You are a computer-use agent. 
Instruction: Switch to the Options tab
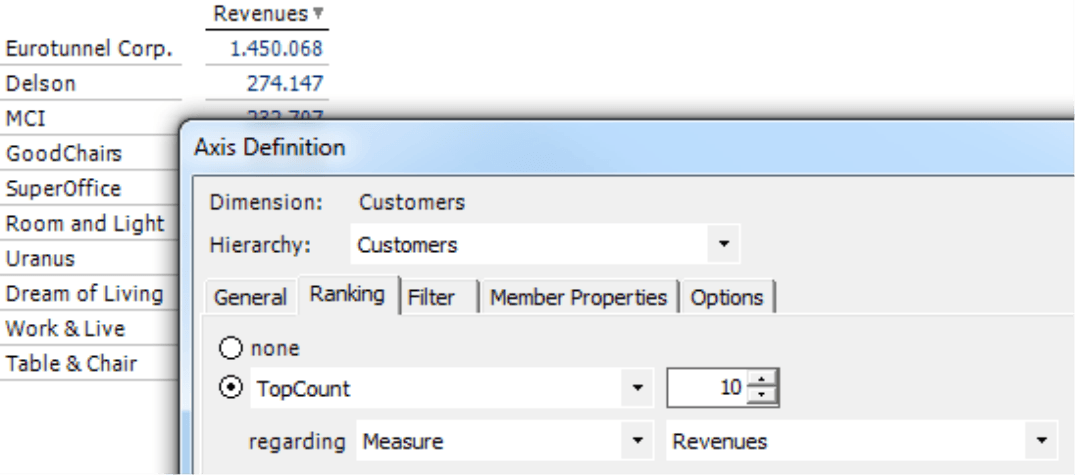tap(727, 298)
